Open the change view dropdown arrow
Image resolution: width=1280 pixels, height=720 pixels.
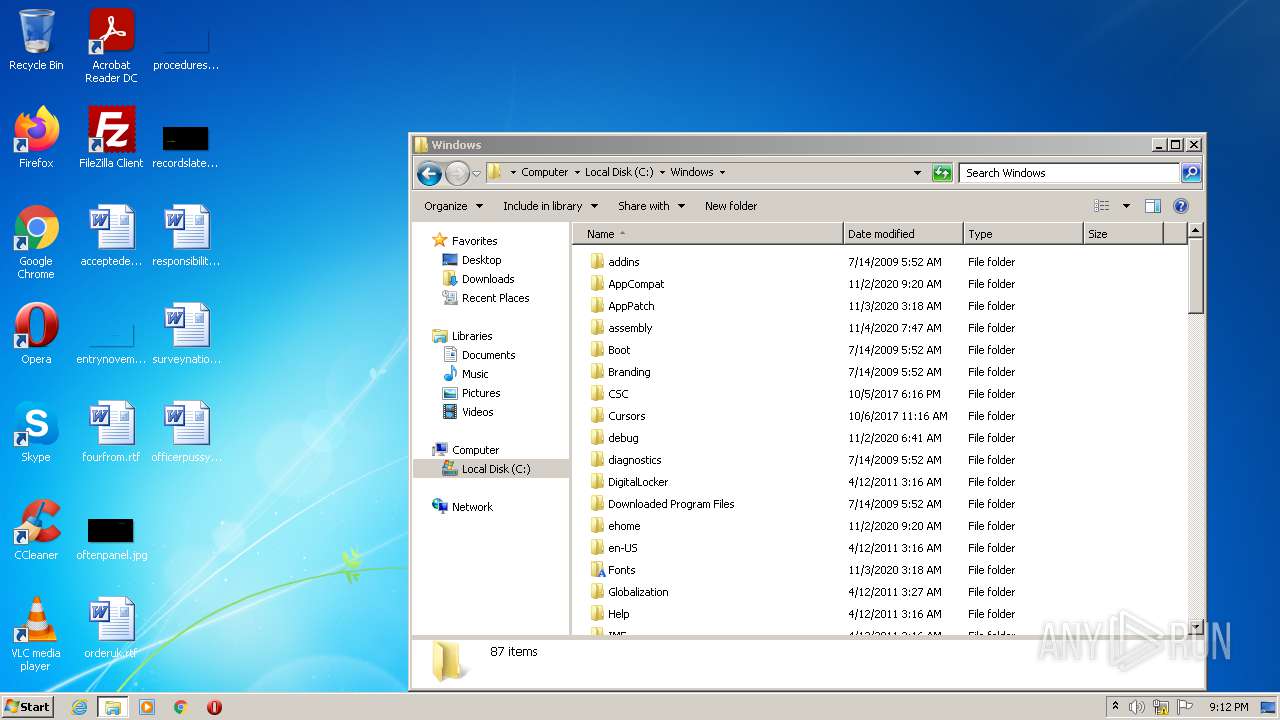[x=1126, y=206]
